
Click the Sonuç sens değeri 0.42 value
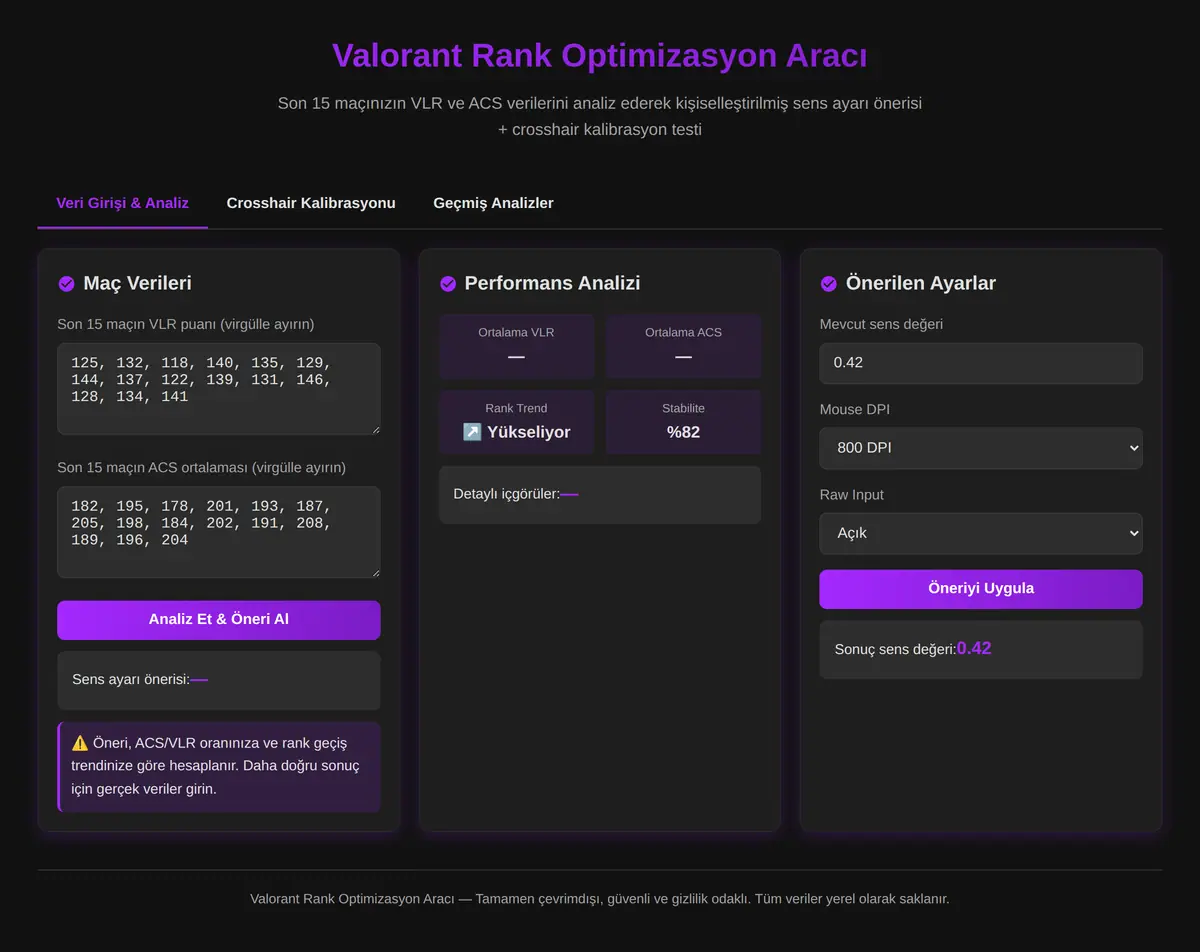pos(974,648)
